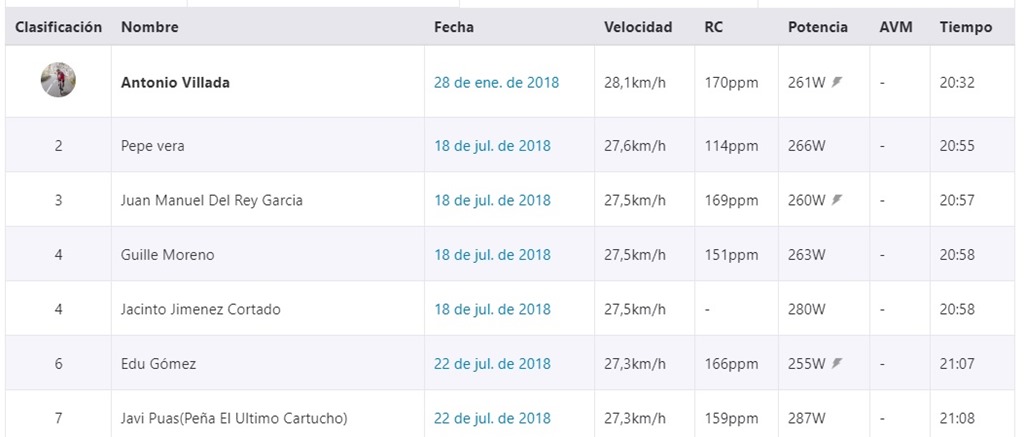Click the Clasificación column header

(59, 27)
